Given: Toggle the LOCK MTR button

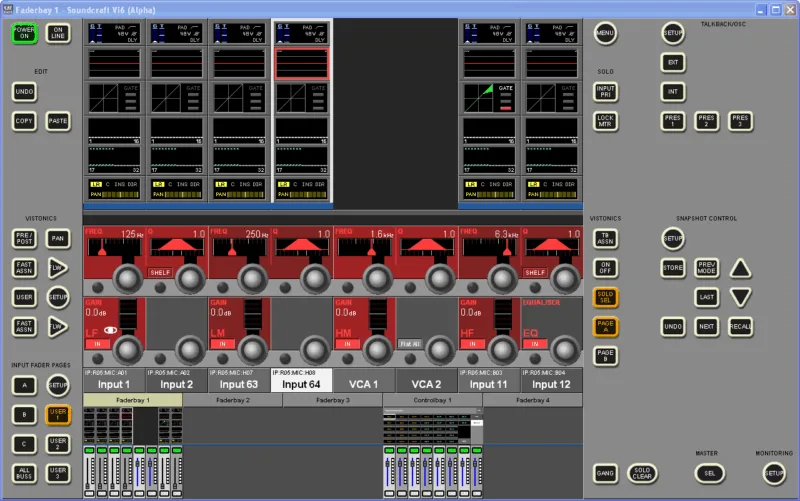Looking at the screenshot, I should pyautogui.click(x=605, y=121).
